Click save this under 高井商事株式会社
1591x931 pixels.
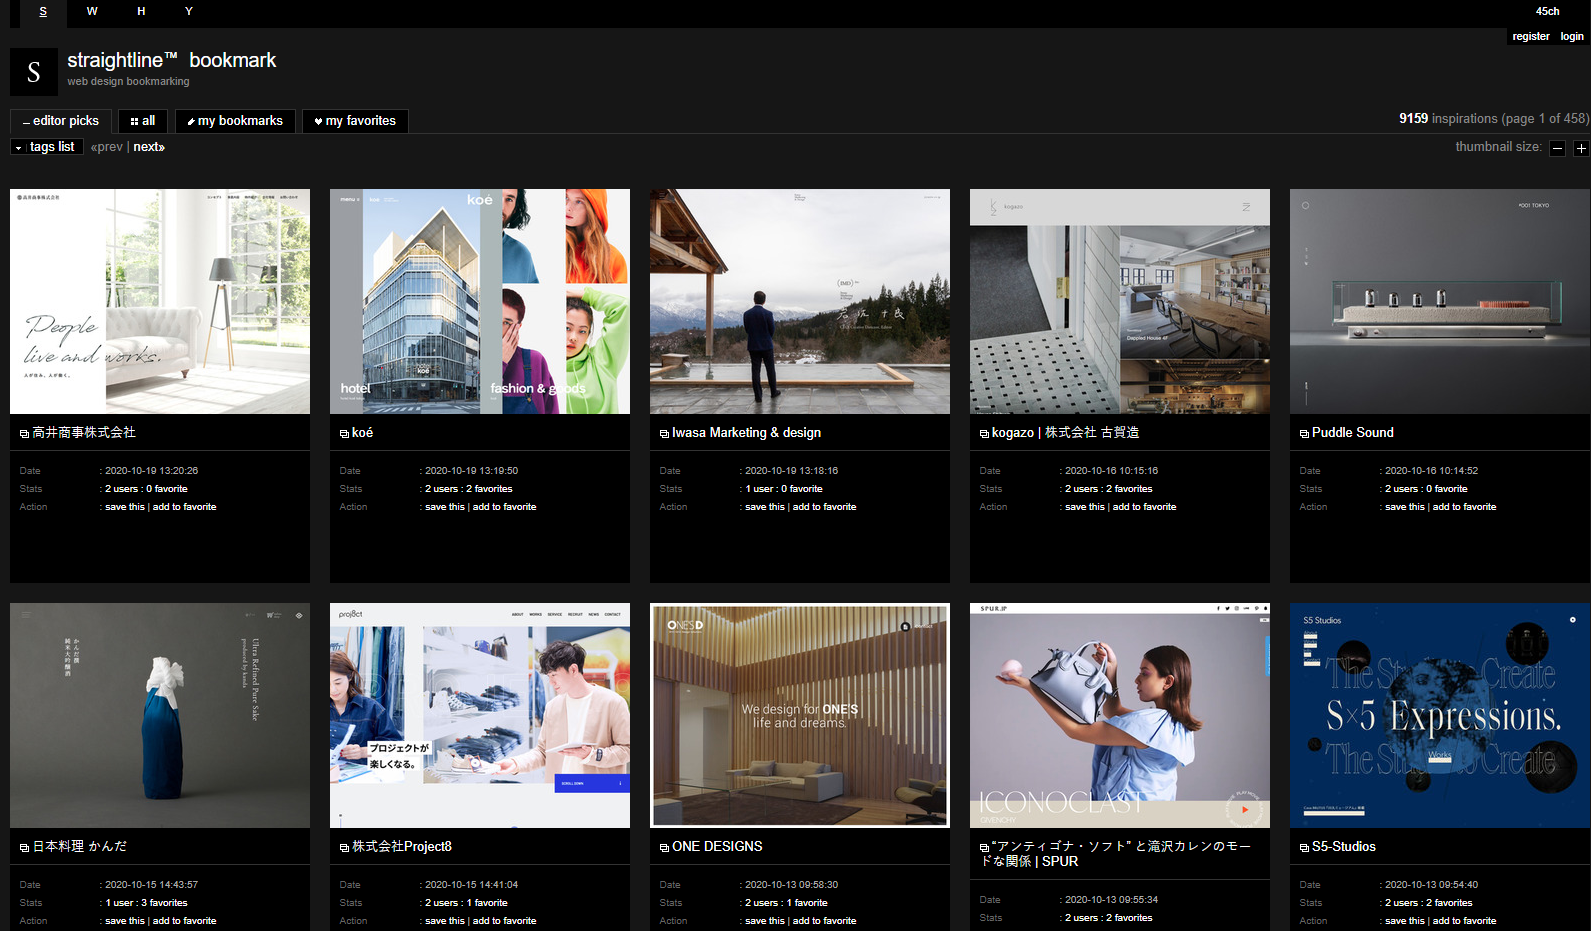point(125,507)
